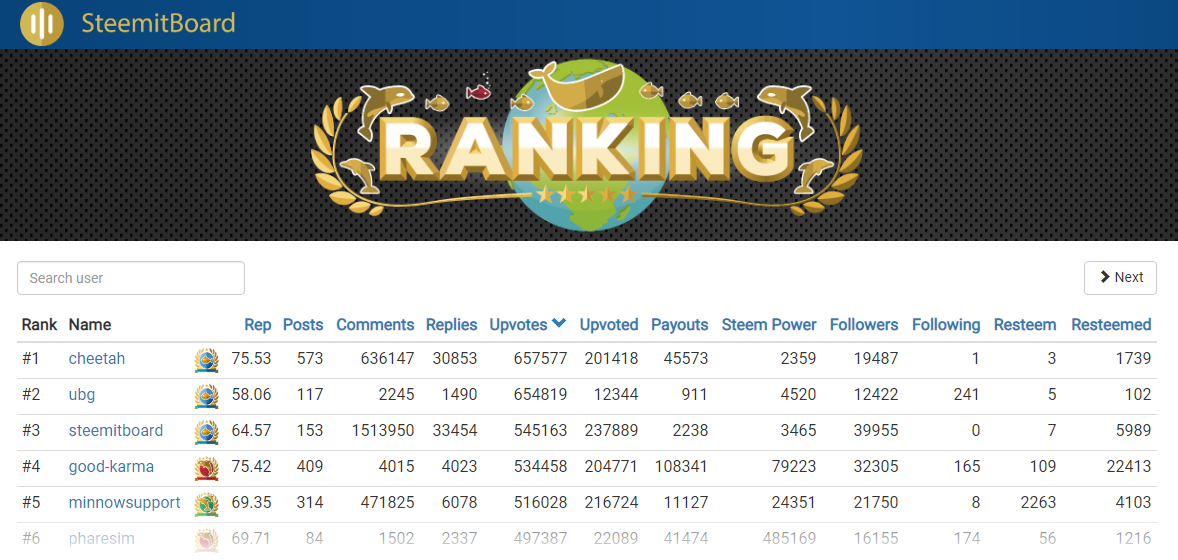Sort table by Following column
This screenshot has height=560, width=1178.
[946, 325]
